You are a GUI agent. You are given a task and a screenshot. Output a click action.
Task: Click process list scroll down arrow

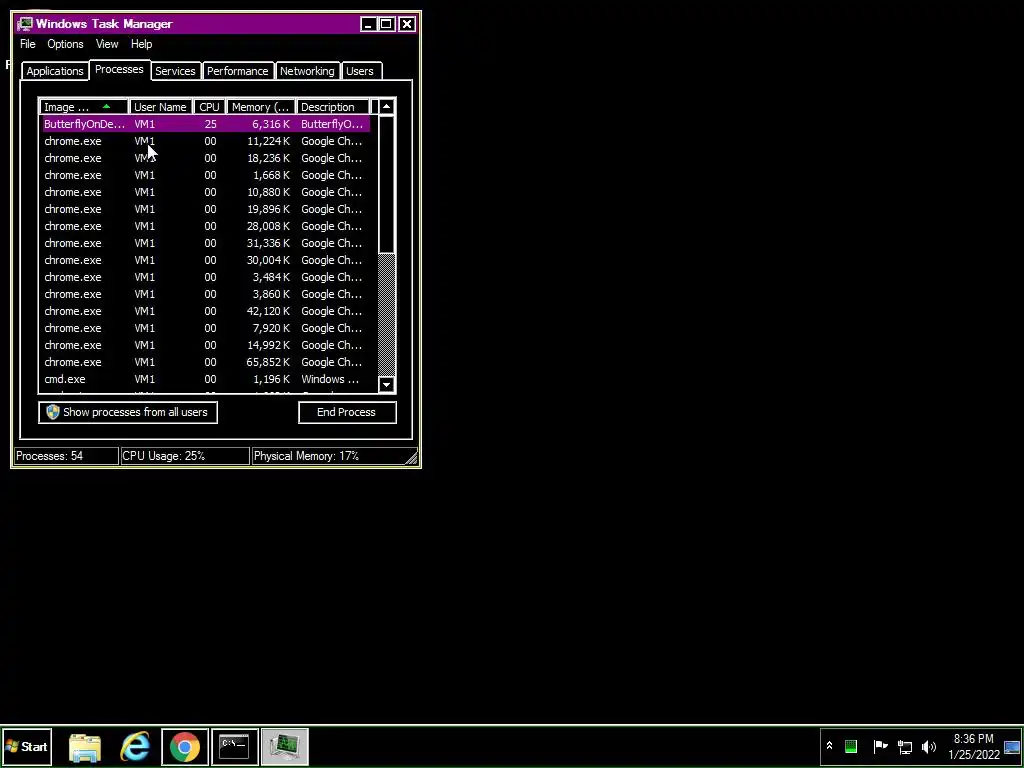click(x=387, y=385)
